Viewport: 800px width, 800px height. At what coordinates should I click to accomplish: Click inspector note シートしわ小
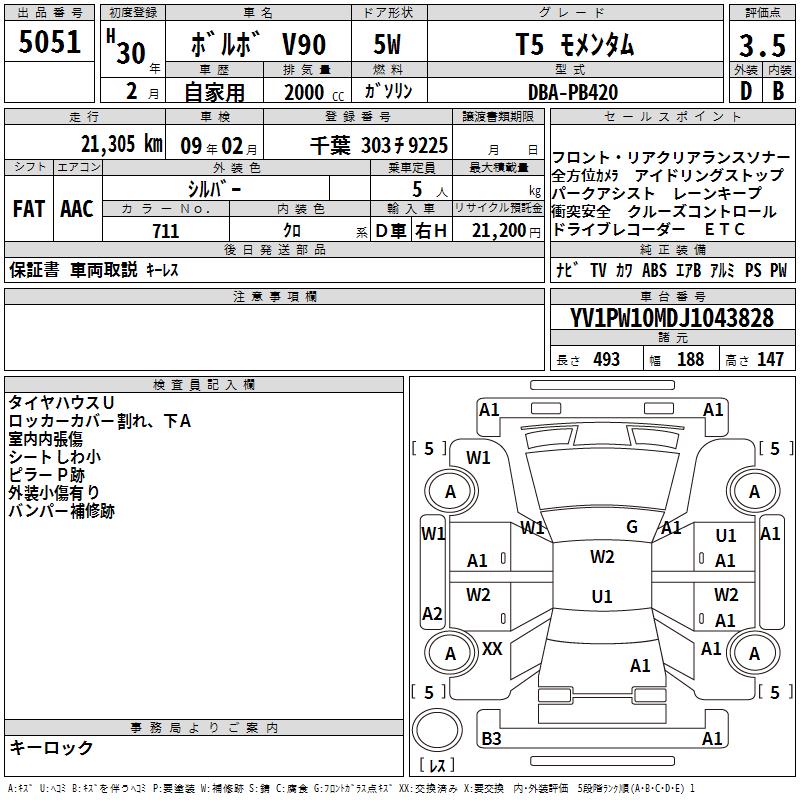(x=55, y=457)
